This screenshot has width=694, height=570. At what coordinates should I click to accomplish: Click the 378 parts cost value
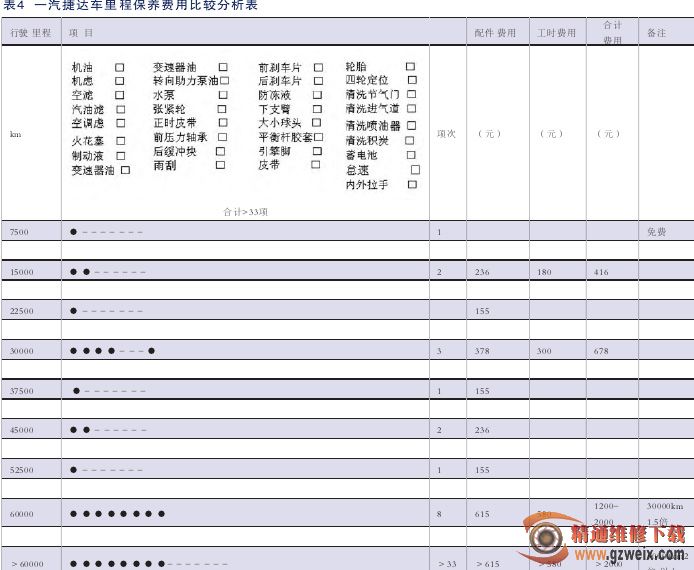tap(482, 351)
